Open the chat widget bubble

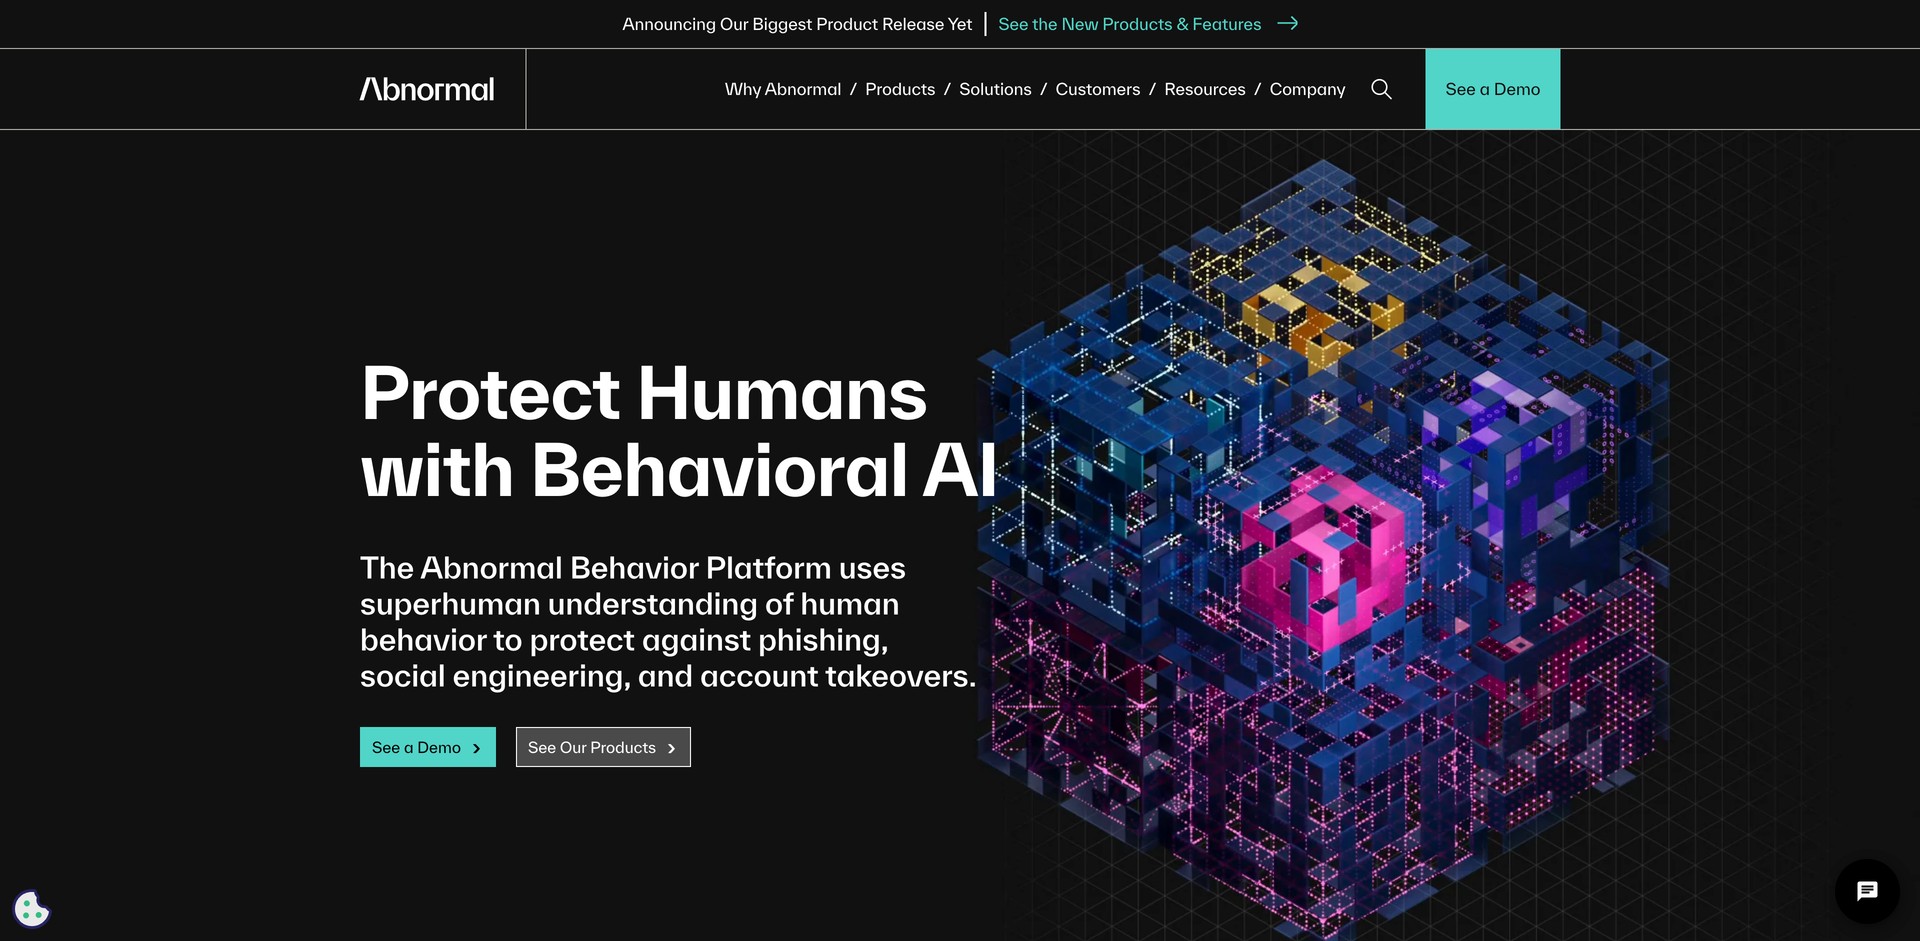pyautogui.click(x=1866, y=891)
